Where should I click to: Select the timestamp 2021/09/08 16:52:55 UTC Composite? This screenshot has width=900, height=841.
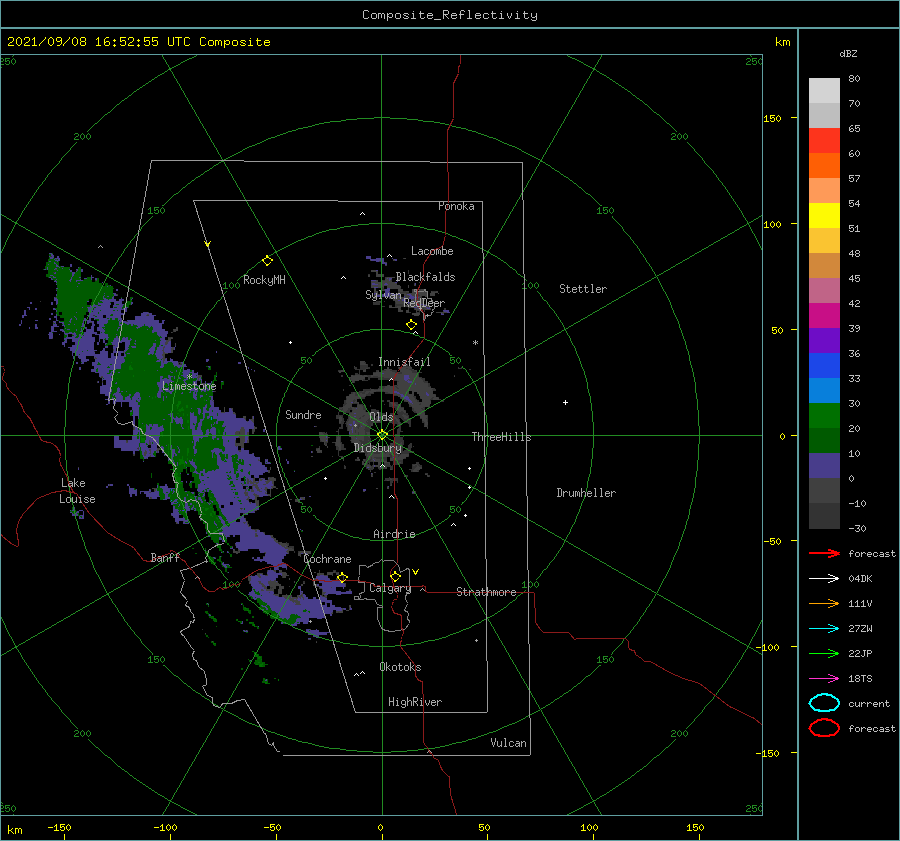(138, 42)
